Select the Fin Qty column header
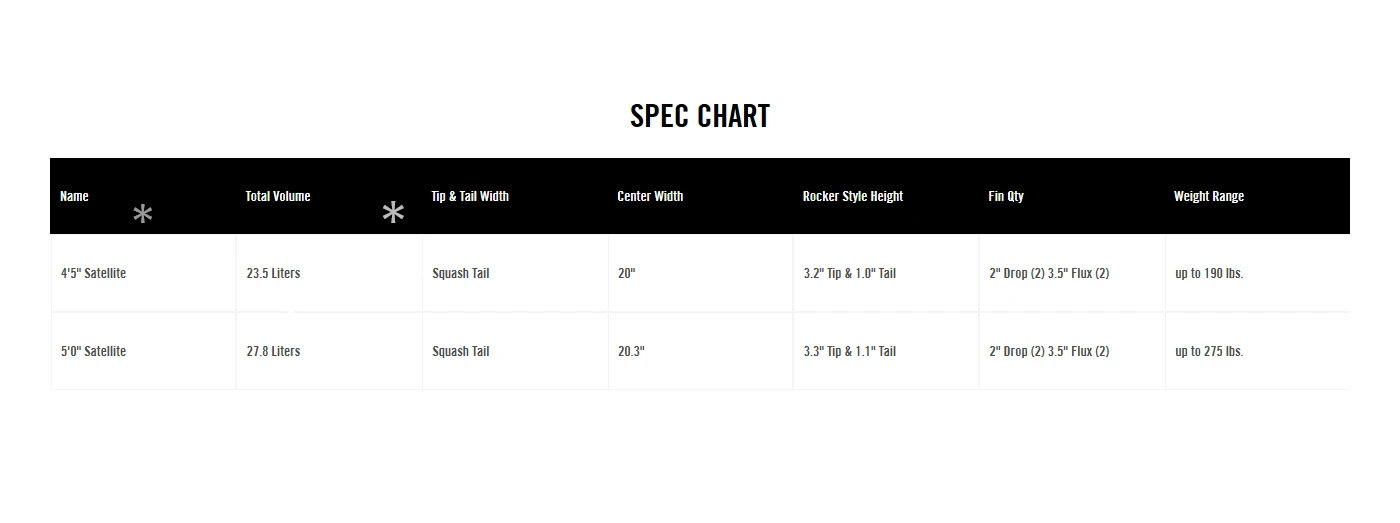 1006,196
